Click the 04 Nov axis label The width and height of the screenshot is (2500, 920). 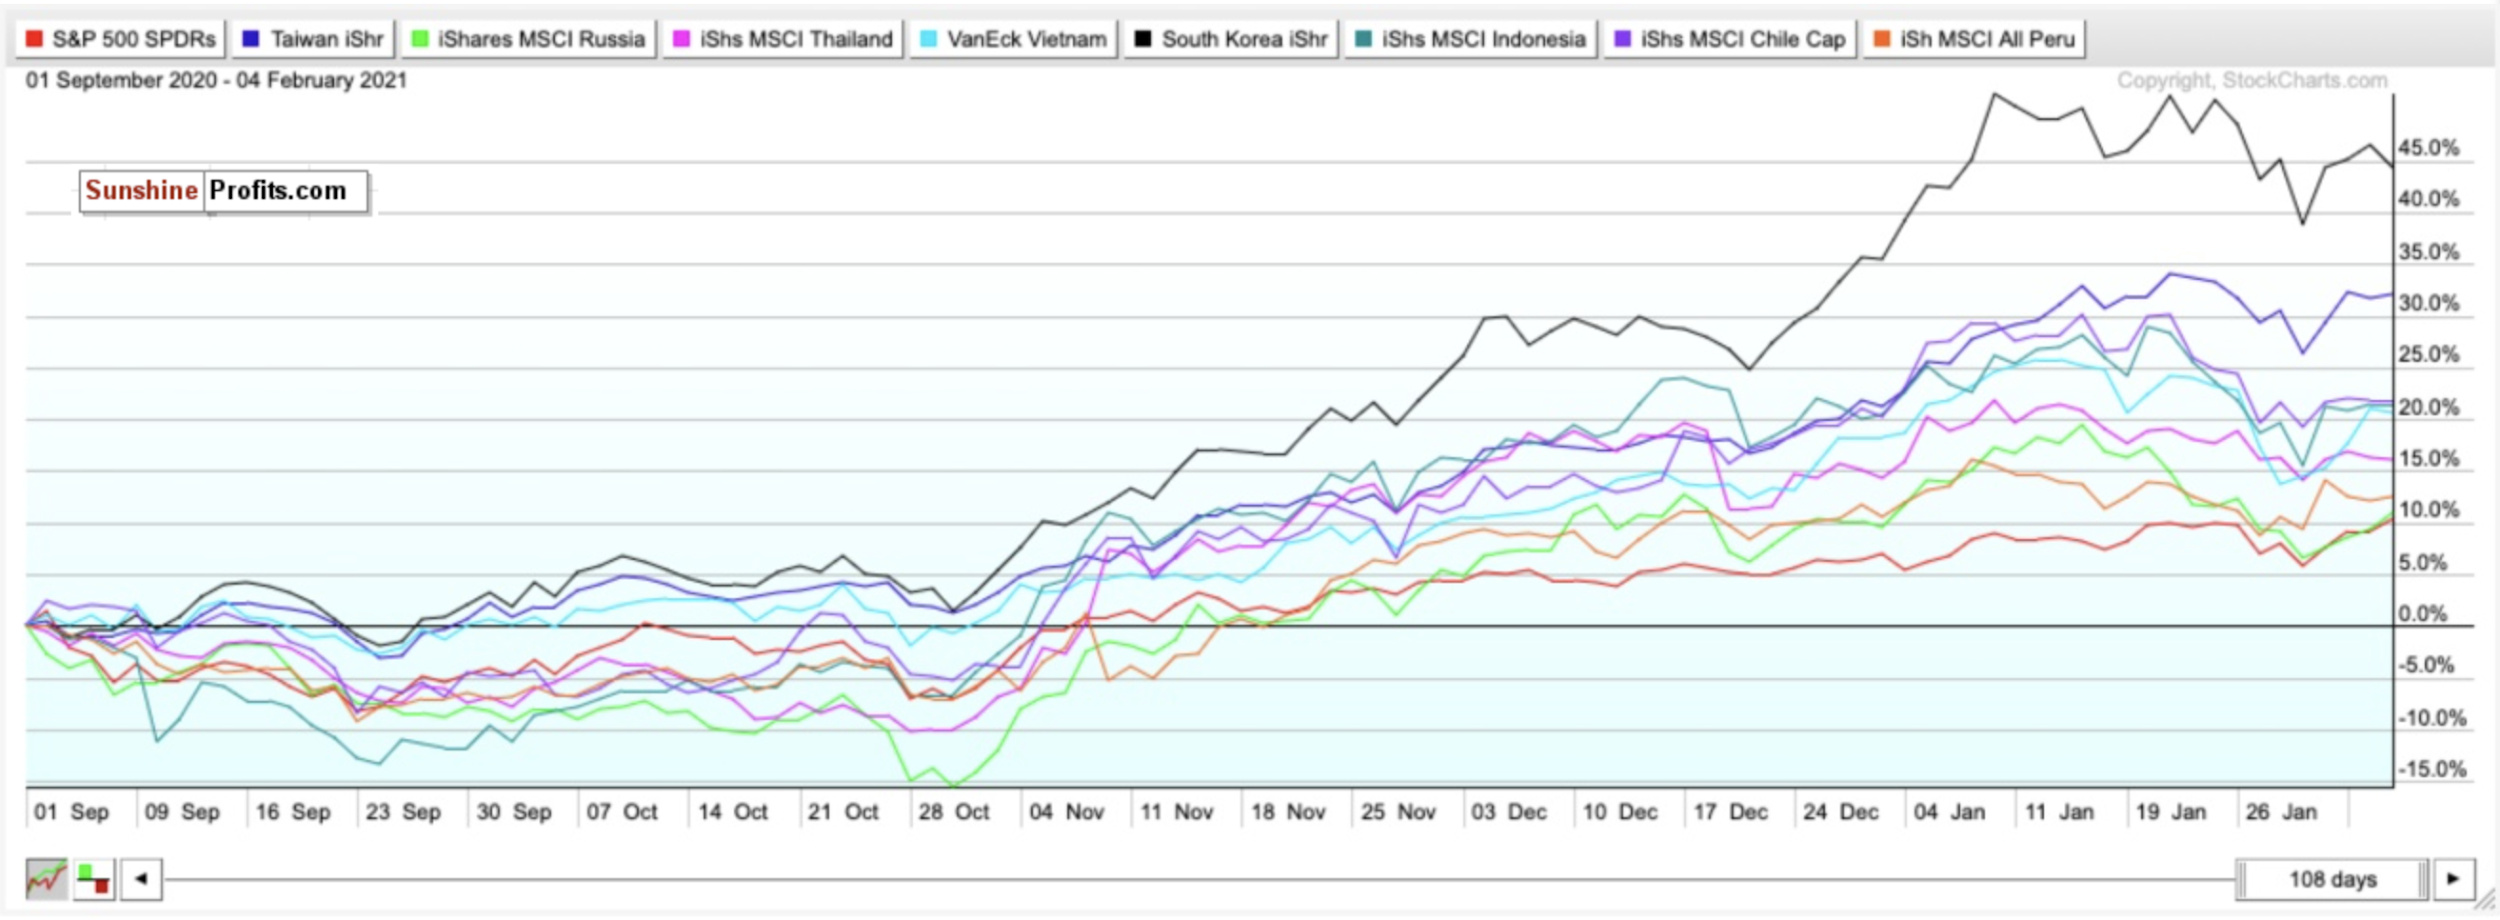1066,812
